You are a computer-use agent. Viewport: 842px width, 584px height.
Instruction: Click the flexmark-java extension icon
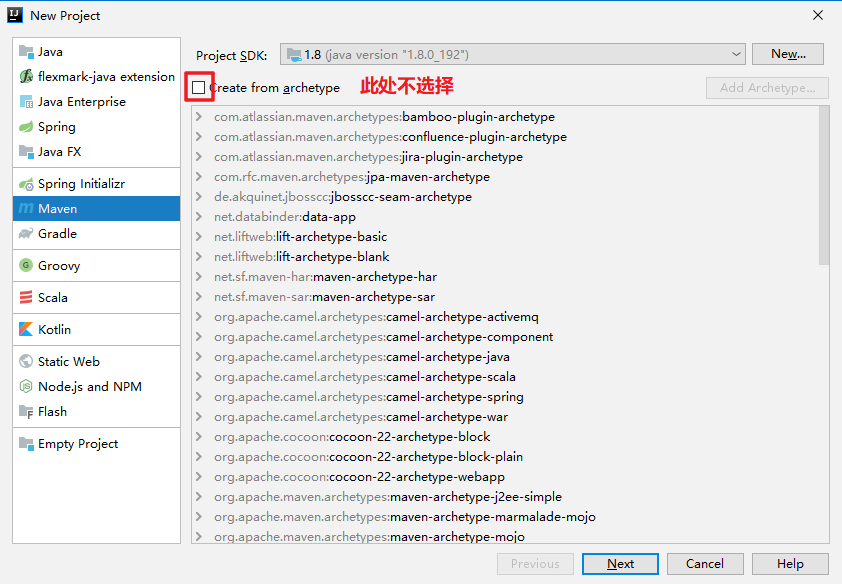coord(26,77)
